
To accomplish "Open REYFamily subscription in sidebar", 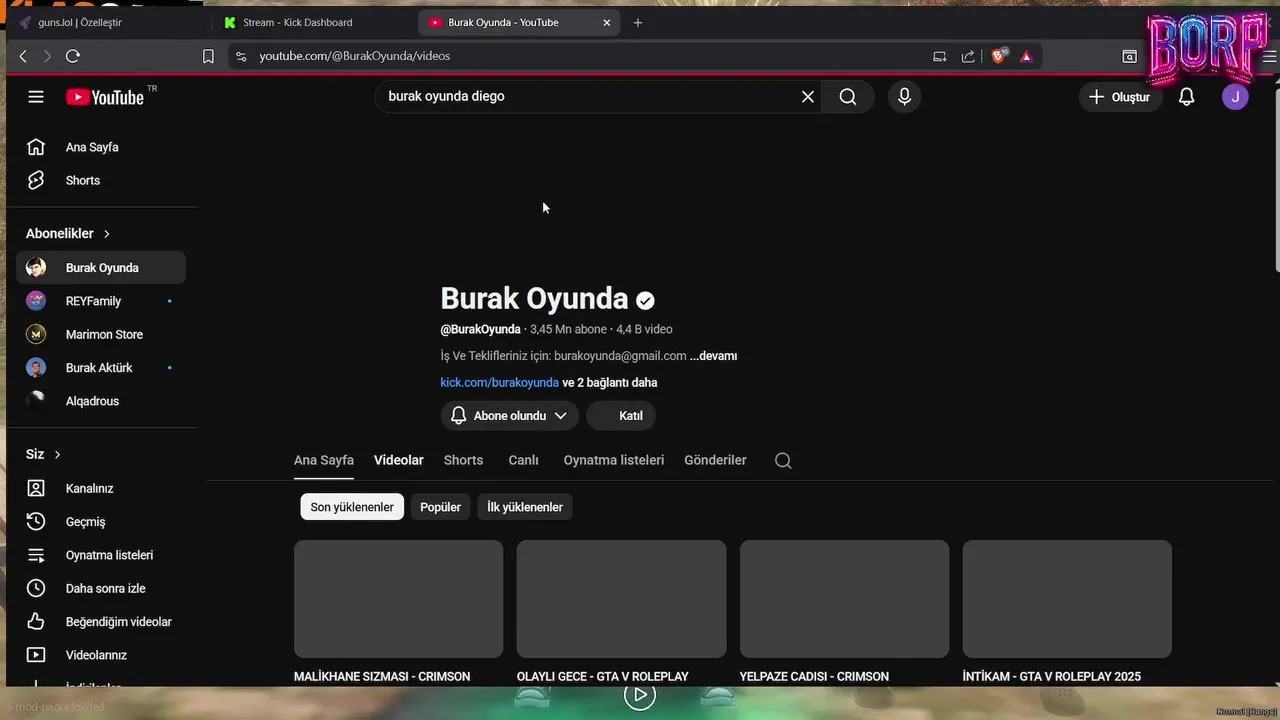I will 101,301.
